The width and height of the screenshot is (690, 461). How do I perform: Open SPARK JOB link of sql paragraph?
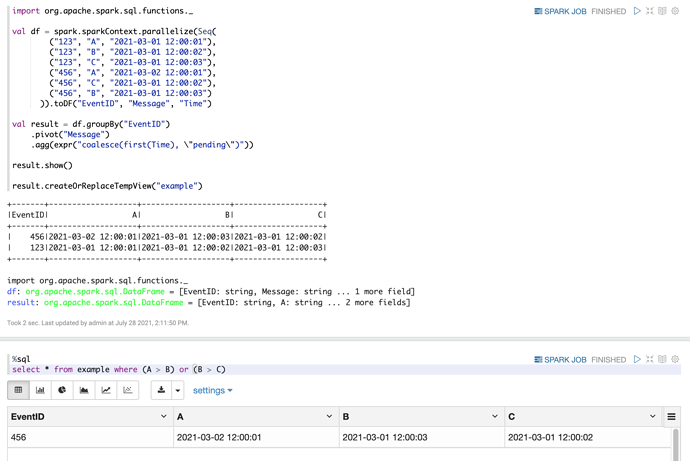tap(560, 359)
